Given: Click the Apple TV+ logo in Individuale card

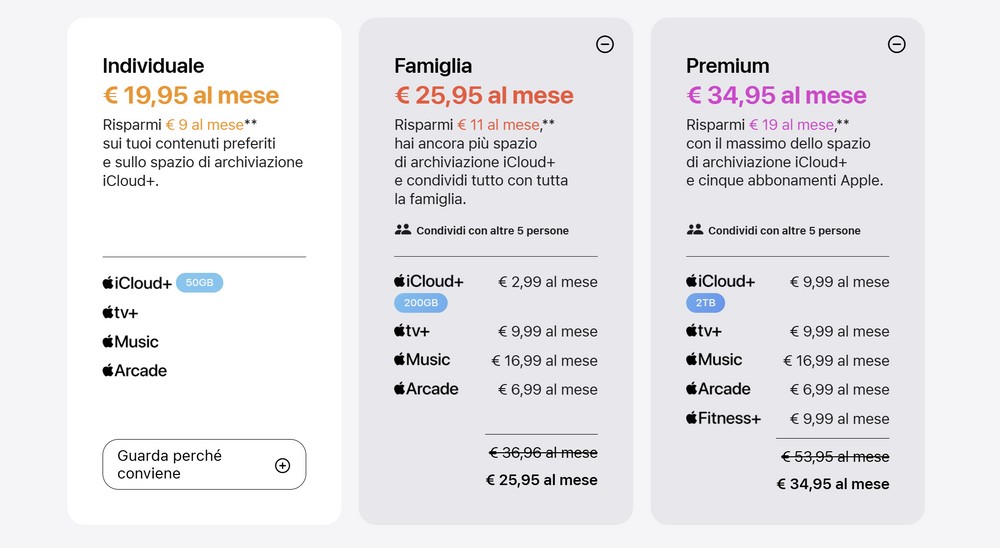Looking at the screenshot, I should coord(120,312).
